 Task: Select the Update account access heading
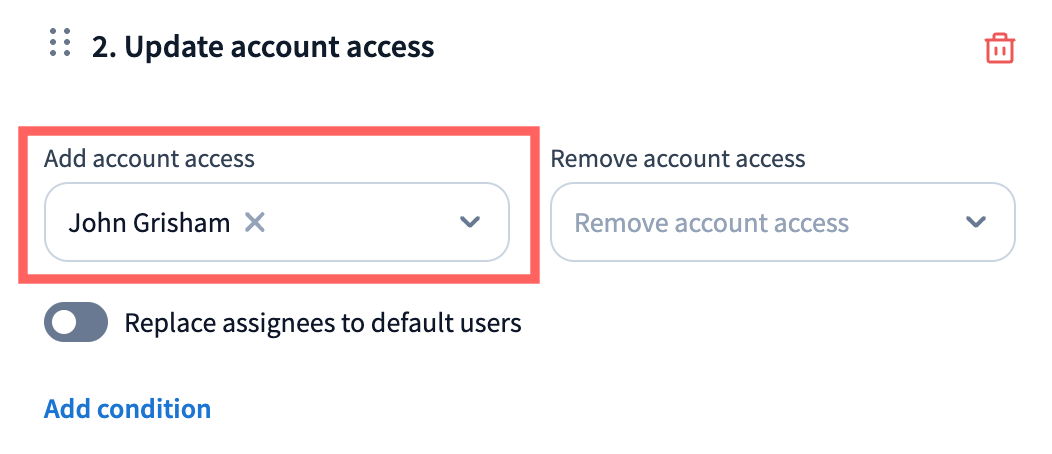(x=263, y=46)
